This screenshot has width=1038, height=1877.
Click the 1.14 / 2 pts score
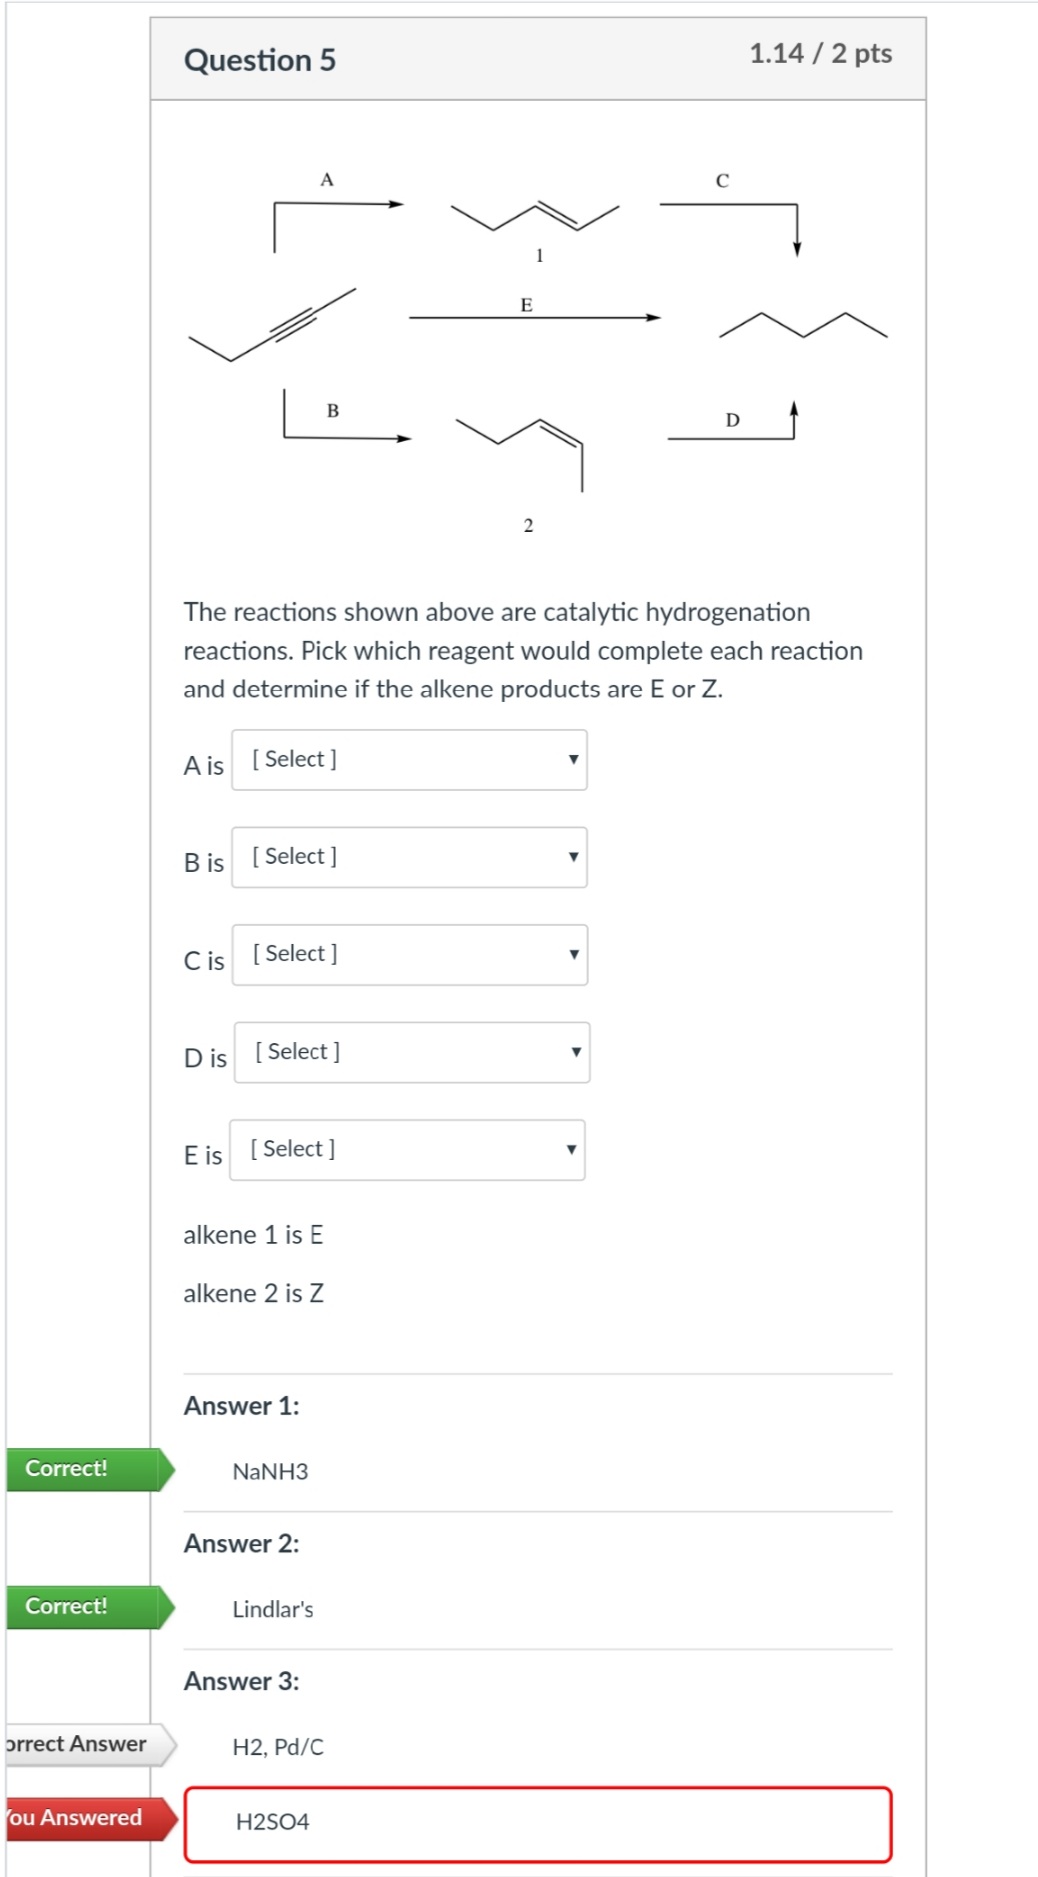(x=820, y=54)
